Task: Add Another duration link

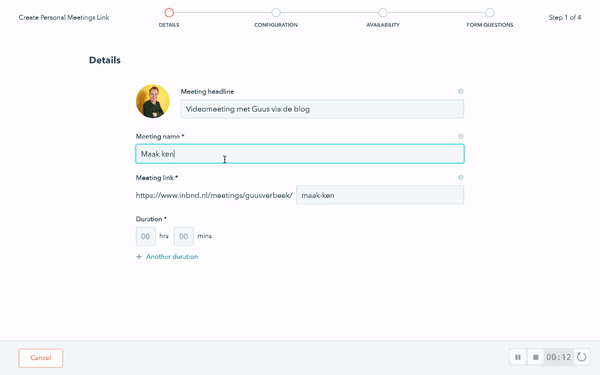Action: tap(172, 257)
